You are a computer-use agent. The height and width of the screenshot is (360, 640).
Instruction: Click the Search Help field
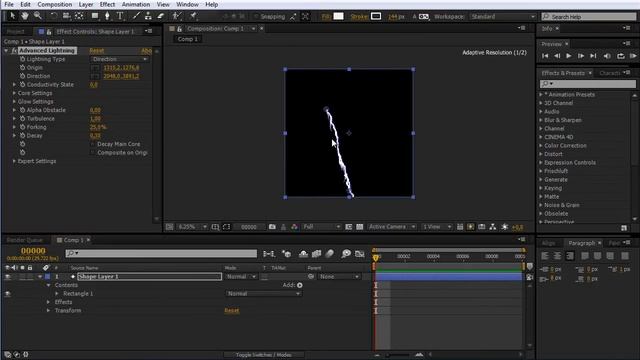point(589,17)
